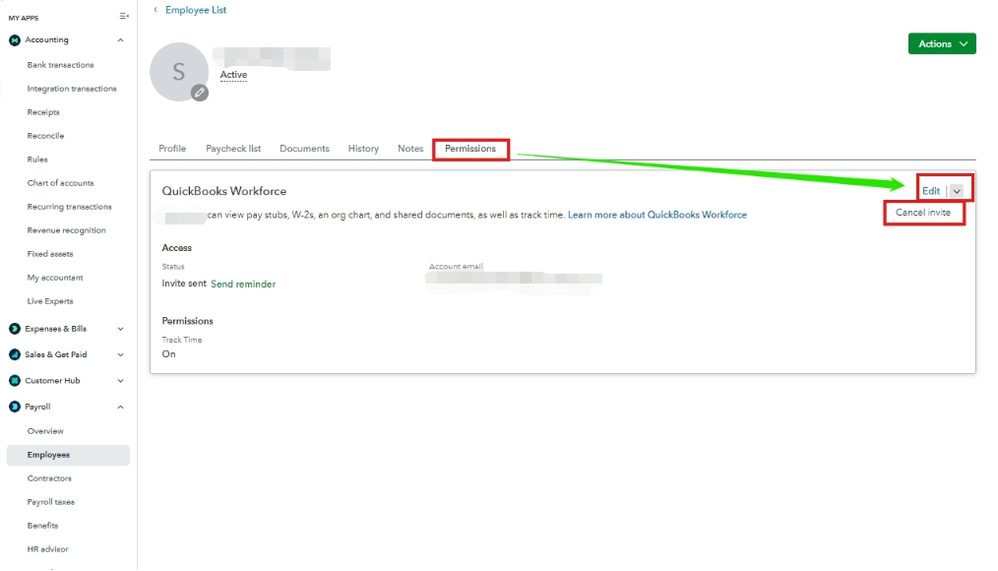Choose Cancel invite from the menu
The width and height of the screenshot is (998, 571).
[x=923, y=213]
